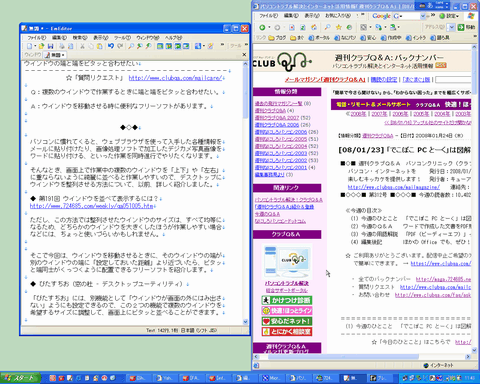Click the スタート Start button on taskbar
This screenshot has width=480, height=384.
pos(20,378)
